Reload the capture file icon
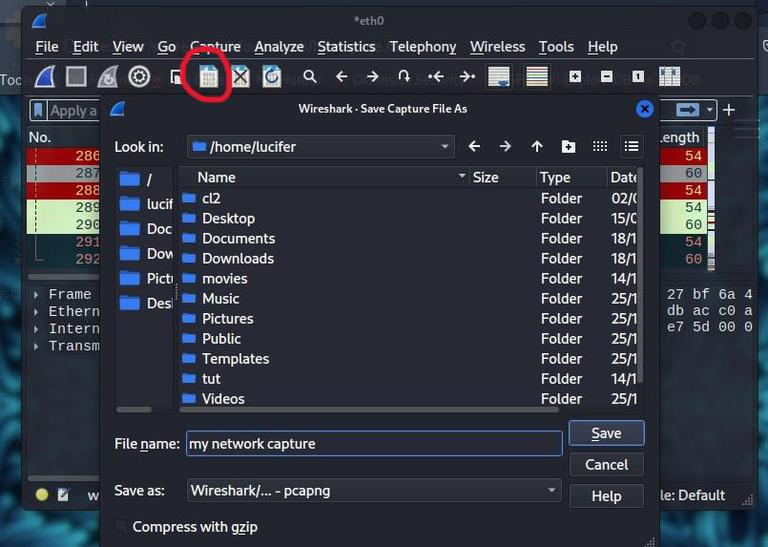This screenshot has height=547, width=768. coord(272,76)
